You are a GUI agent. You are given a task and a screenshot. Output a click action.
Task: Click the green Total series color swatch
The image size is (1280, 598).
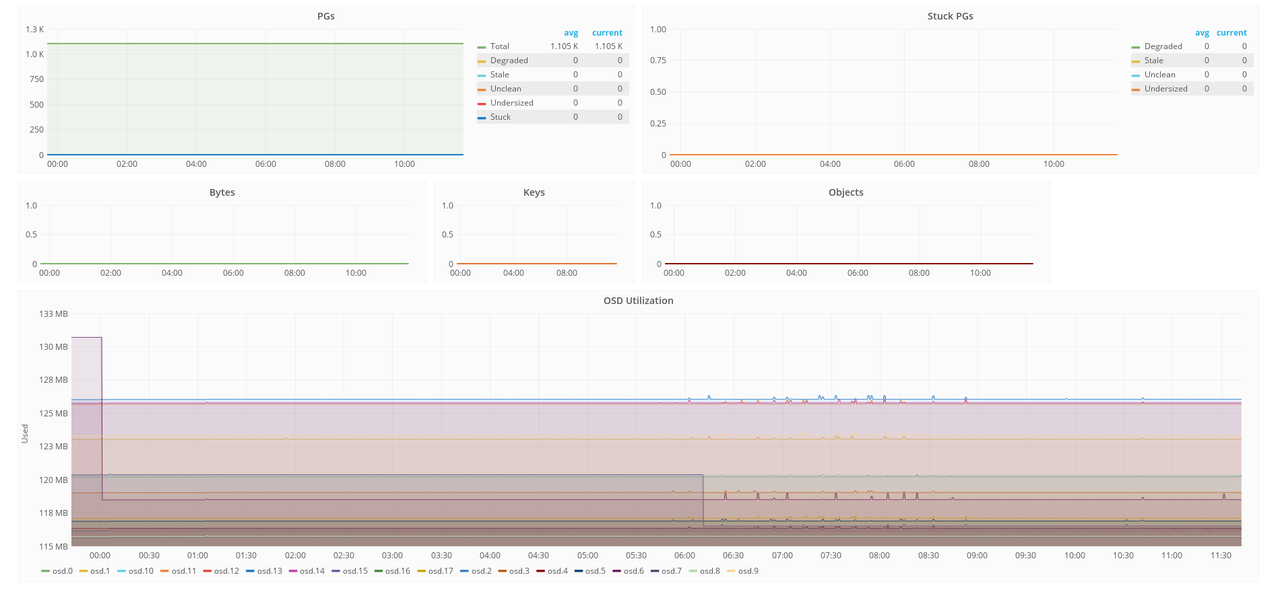point(482,47)
